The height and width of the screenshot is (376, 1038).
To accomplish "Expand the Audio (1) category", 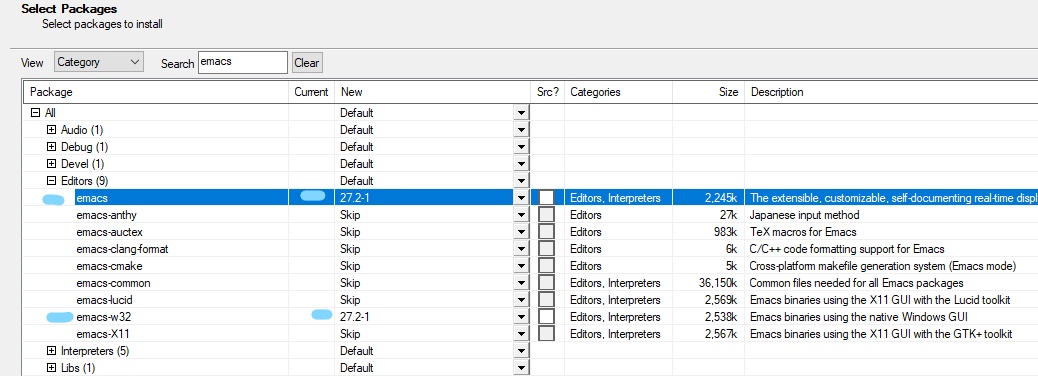I will 52,130.
